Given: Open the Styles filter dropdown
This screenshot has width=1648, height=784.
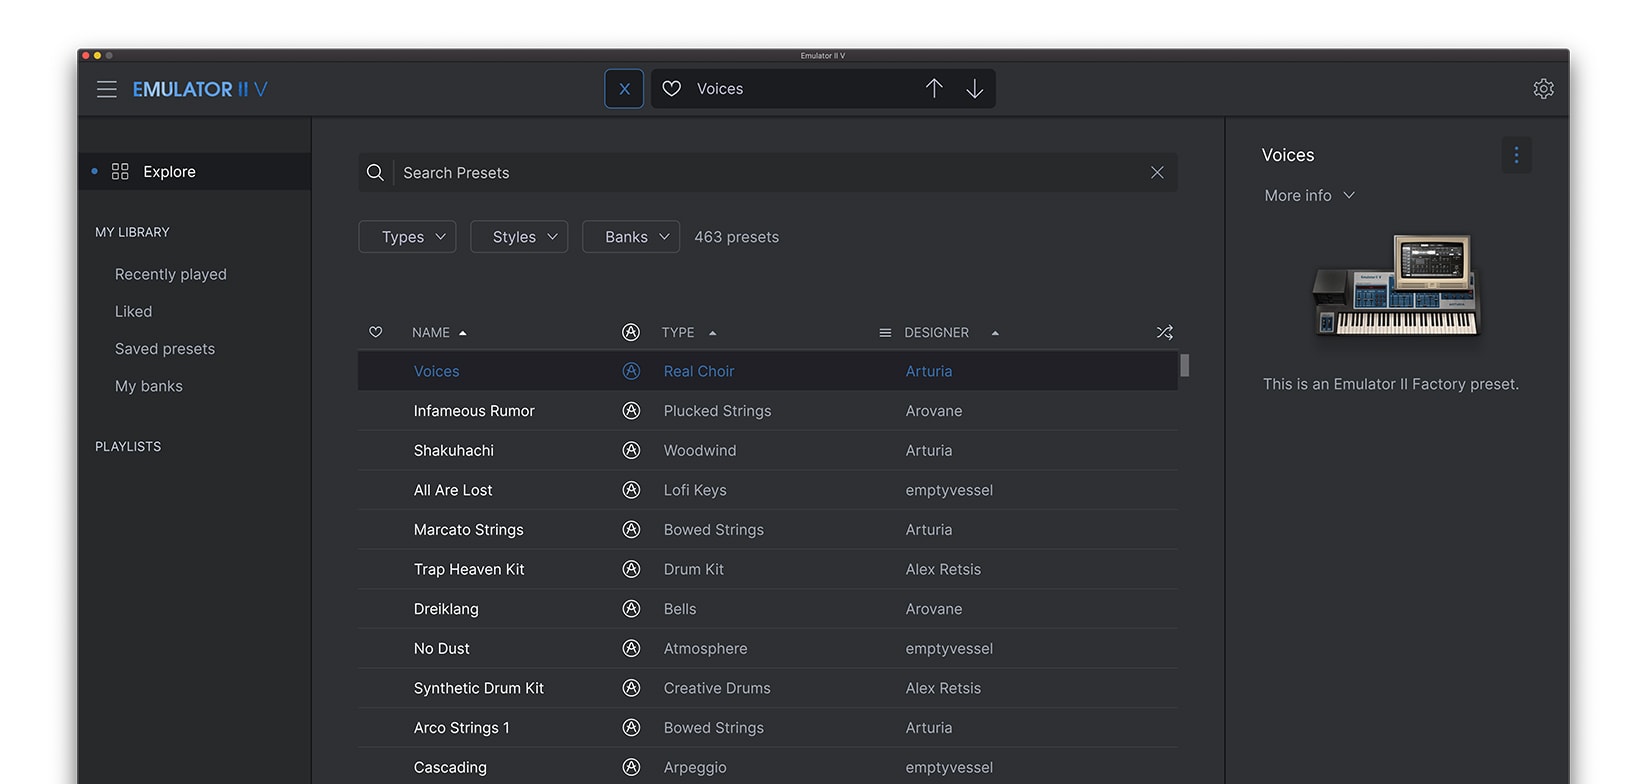Looking at the screenshot, I should (519, 237).
